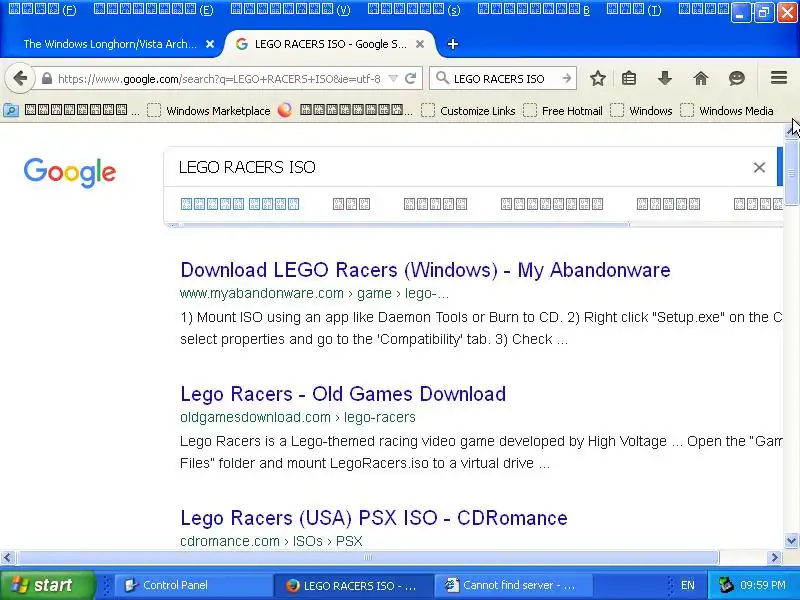Open the Downloads arrow icon
This screenshot has height=600, width=800.
tap(665, 79)
